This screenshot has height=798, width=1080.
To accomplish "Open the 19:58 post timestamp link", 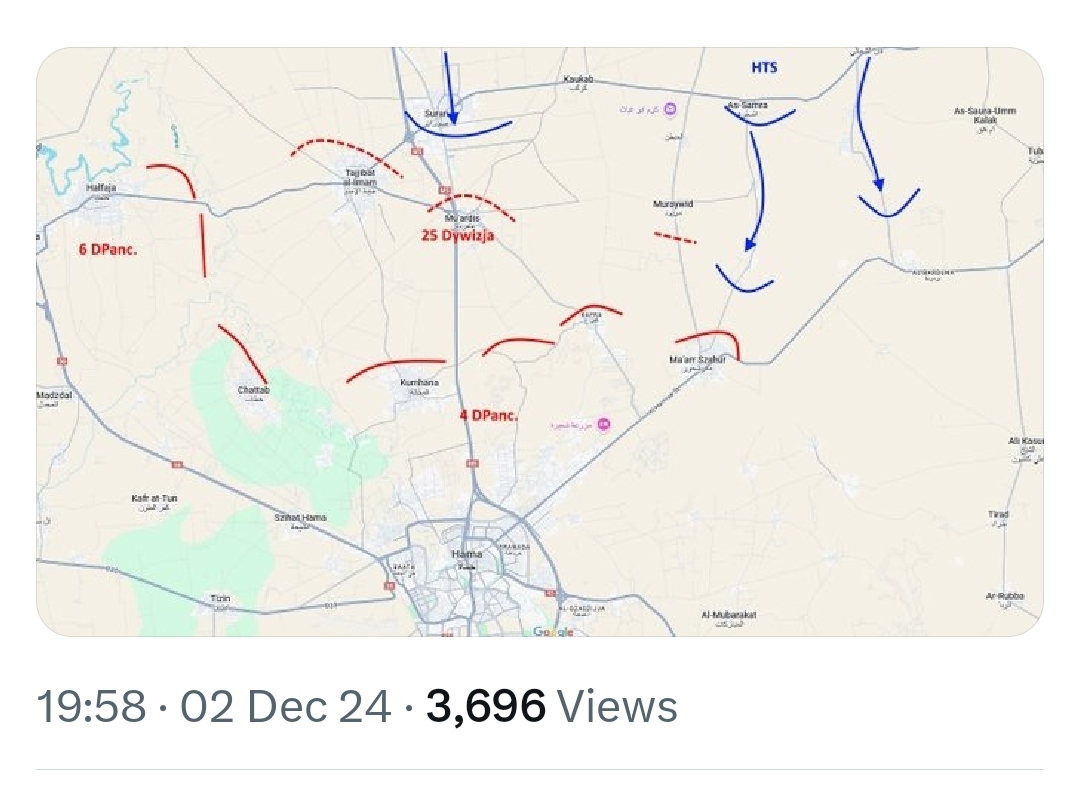I will point(93,708).
